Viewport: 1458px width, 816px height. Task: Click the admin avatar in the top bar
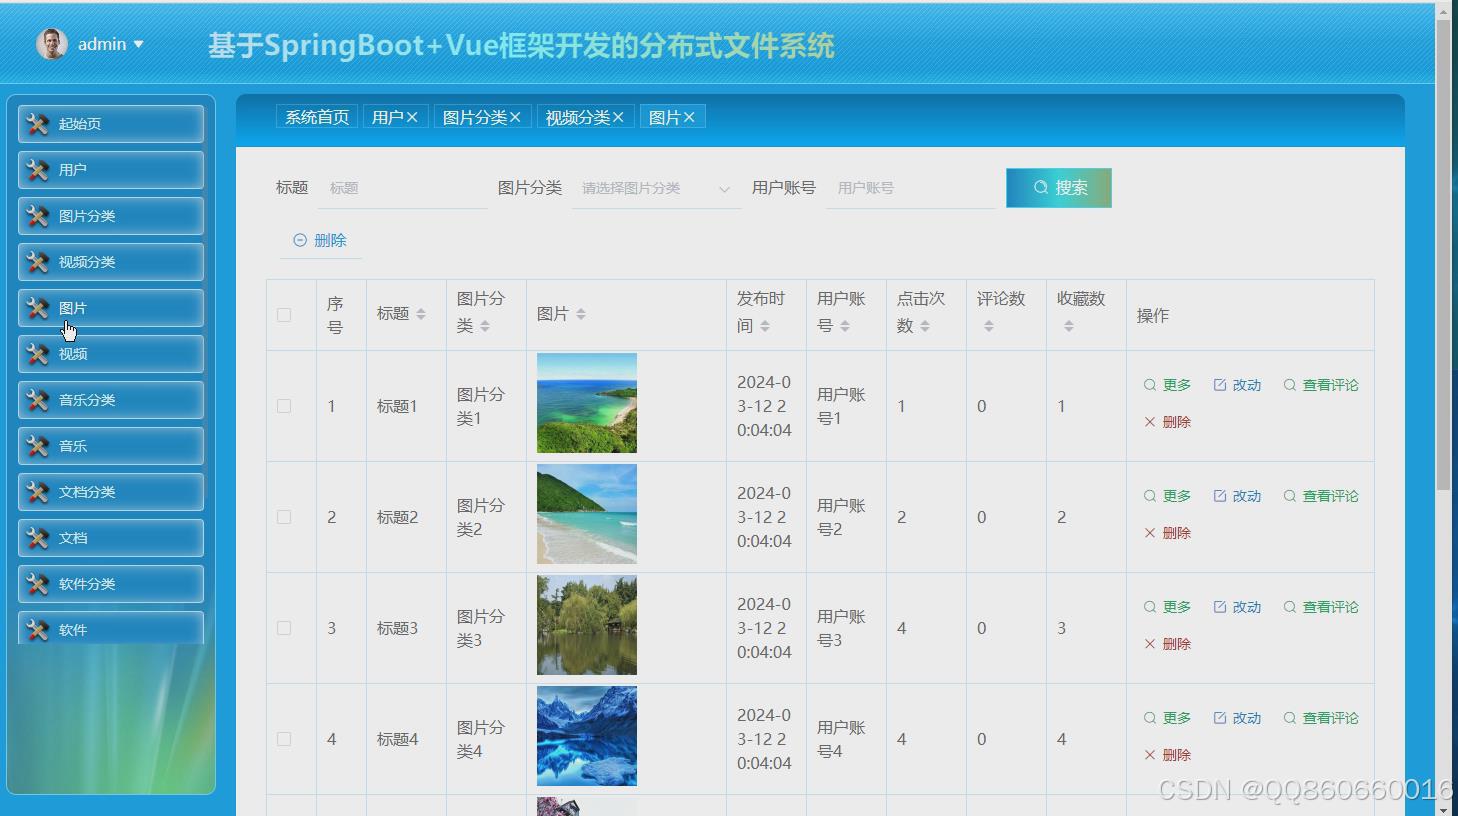(x=50, y=43)
